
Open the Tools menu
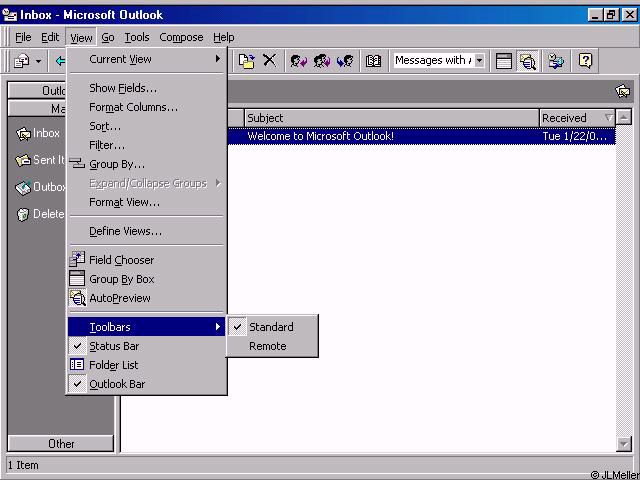pyautogui.click(x=137, y=38)
